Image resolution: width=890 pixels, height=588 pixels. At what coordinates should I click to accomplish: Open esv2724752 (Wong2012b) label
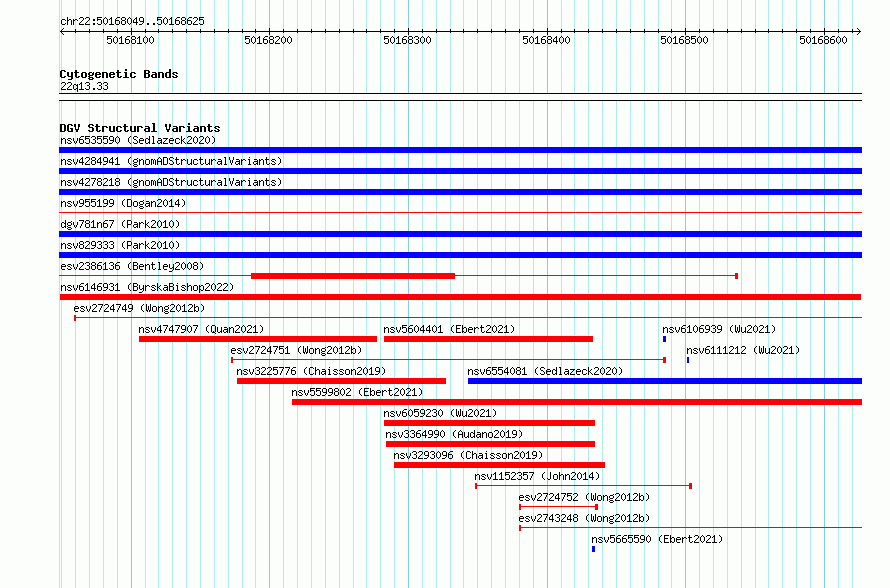point(584,497)
